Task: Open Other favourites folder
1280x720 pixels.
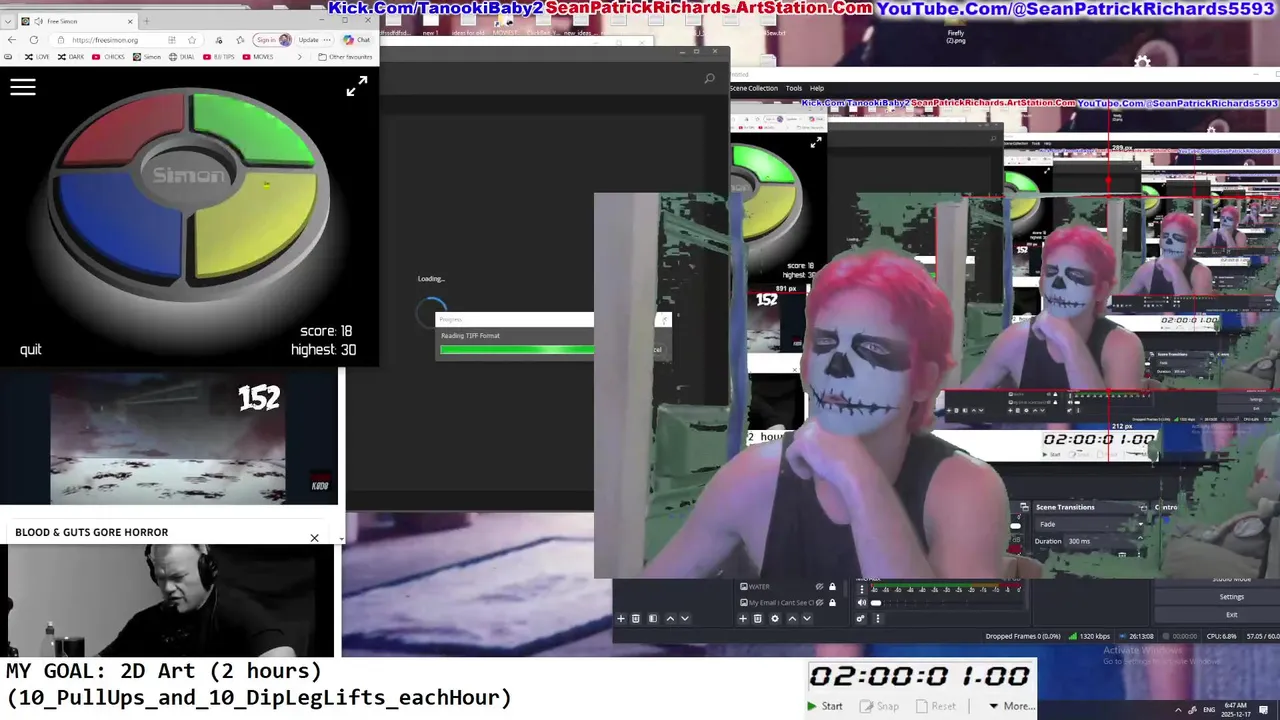Action: pos(344,57)
